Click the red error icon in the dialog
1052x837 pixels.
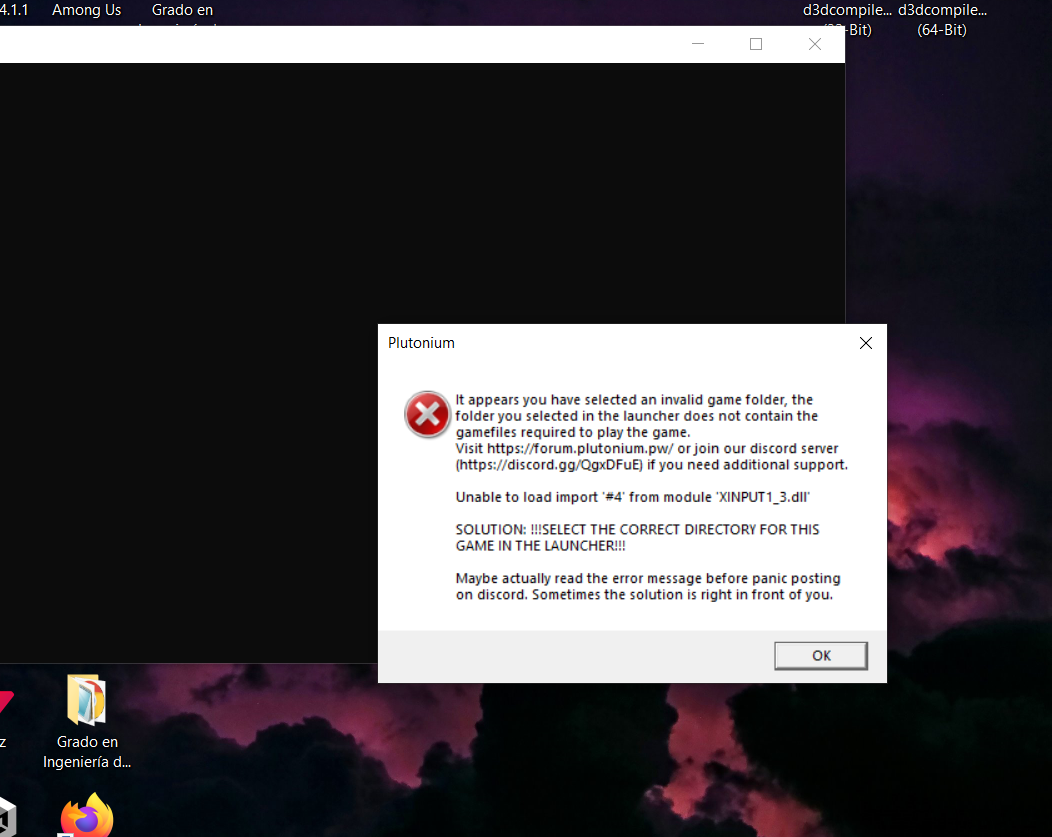427,414
